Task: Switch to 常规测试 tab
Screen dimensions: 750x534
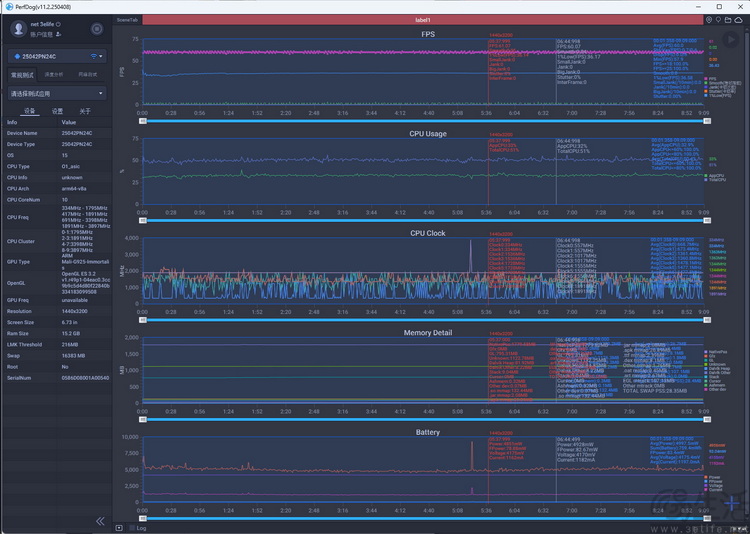Action: coord(22,75)
